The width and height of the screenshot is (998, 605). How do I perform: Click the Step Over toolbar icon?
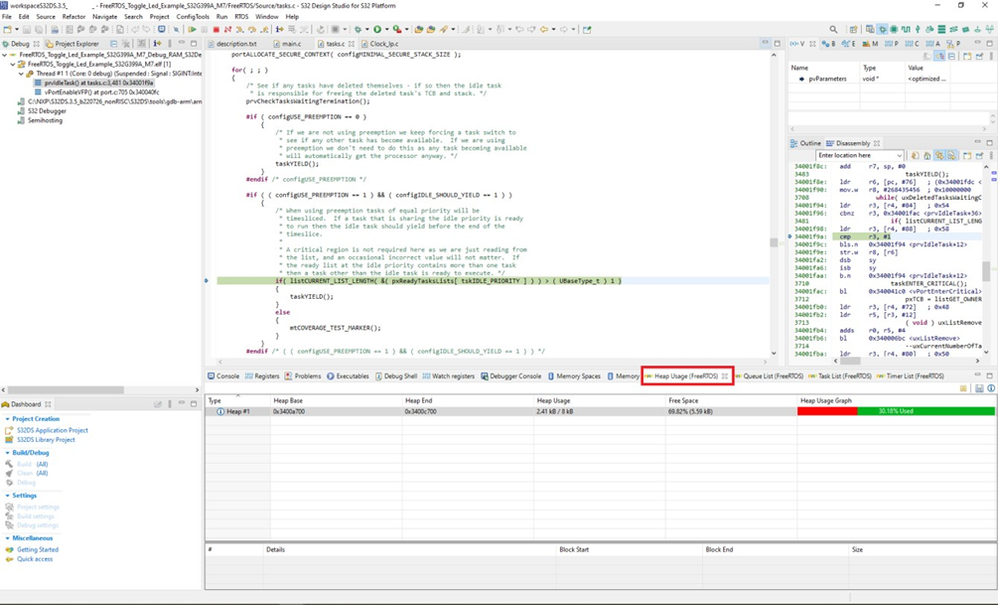251,29
